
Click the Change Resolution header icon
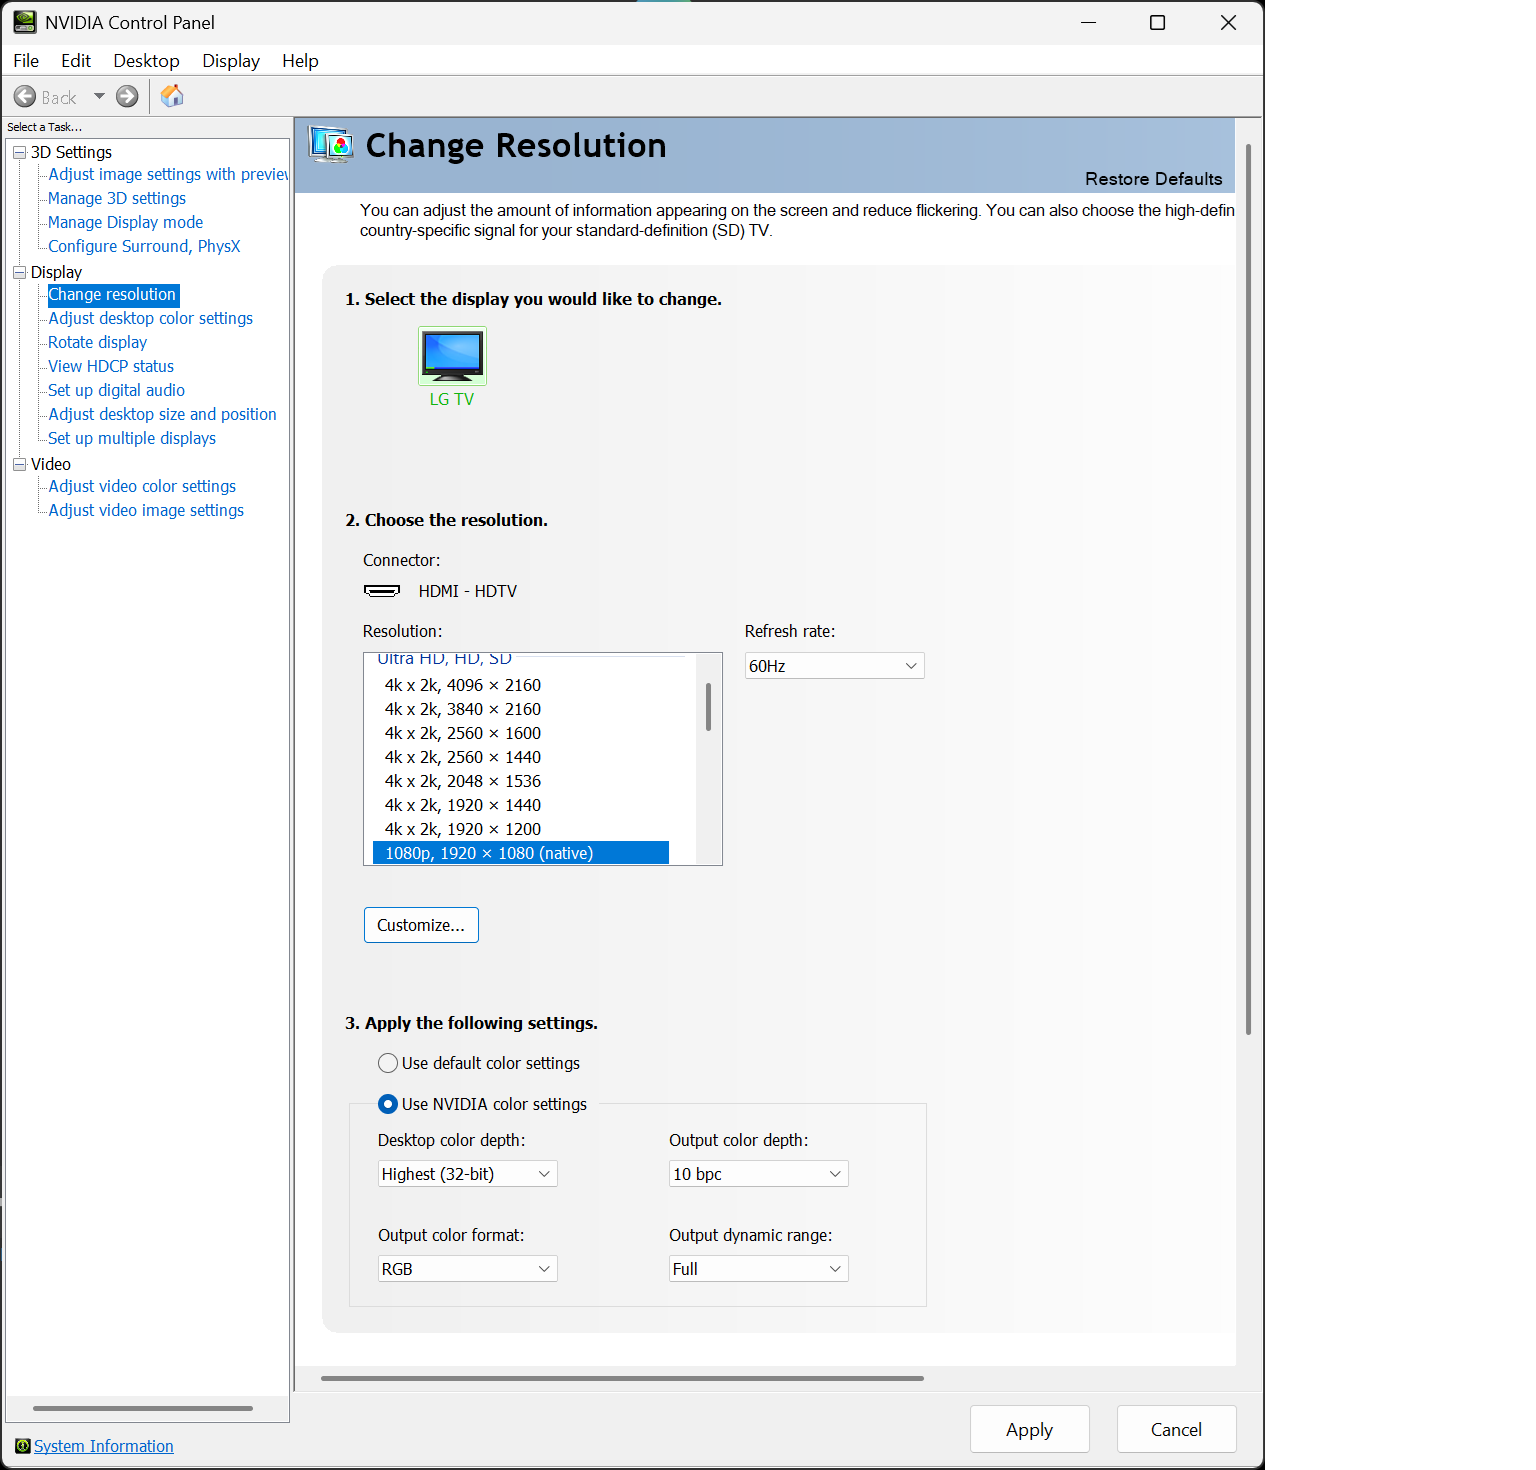[x=331, y=146]
